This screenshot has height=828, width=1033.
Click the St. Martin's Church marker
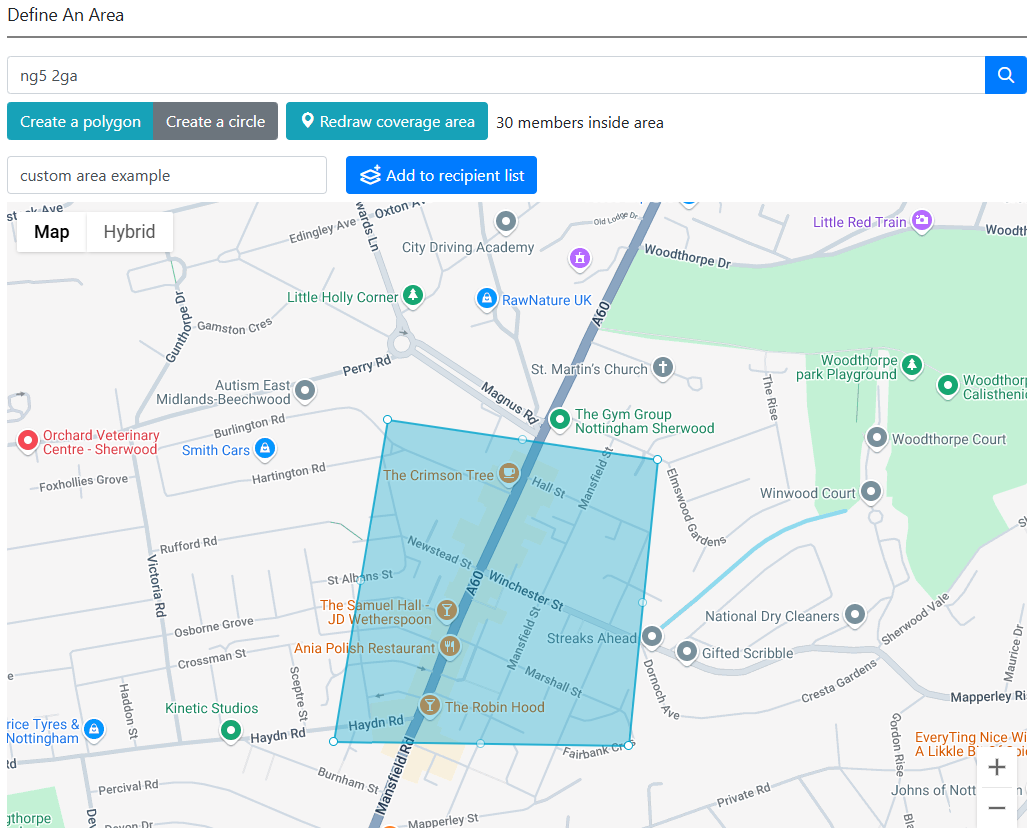pyautogui.click(x=662, y=368)
